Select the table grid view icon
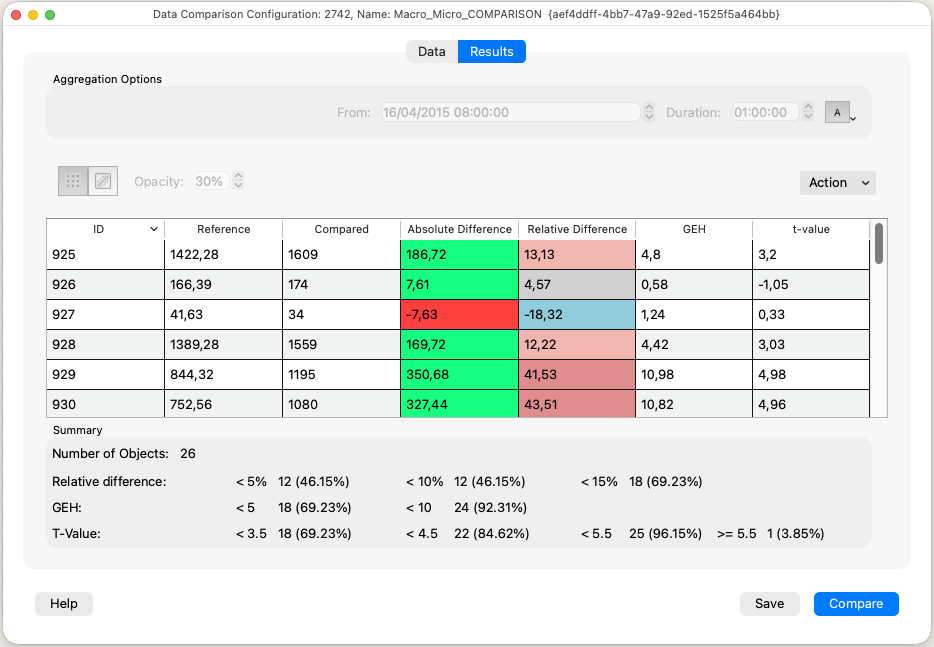This screenshot has width=934, height=647. coord(73,181)
